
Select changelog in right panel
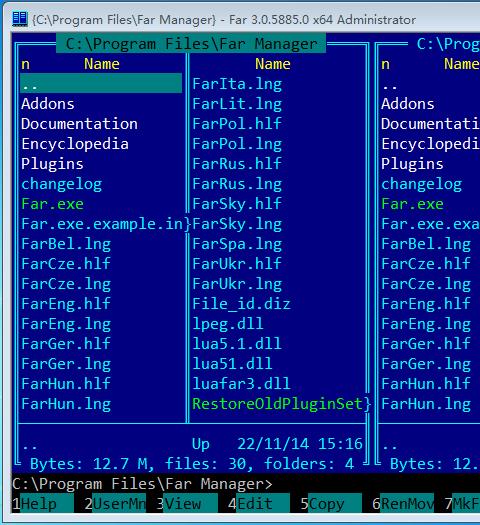[421, 184]
